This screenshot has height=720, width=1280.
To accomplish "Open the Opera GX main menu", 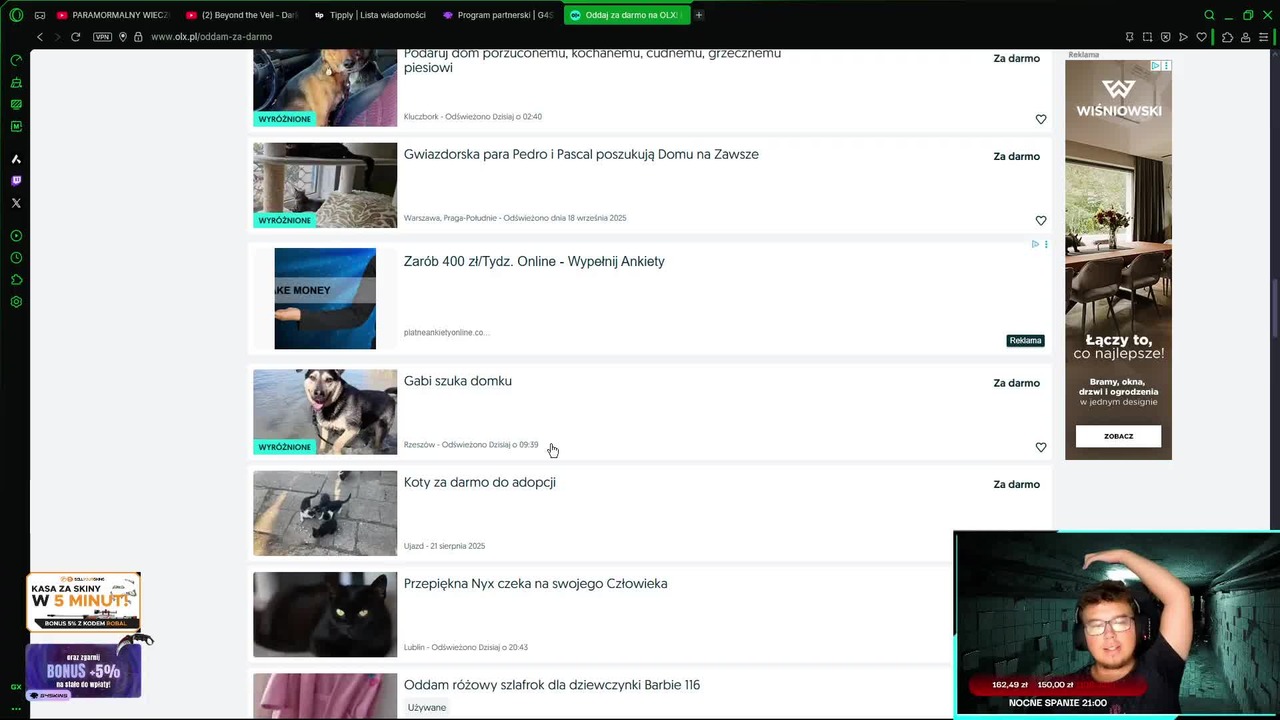I will pos(16,15).
